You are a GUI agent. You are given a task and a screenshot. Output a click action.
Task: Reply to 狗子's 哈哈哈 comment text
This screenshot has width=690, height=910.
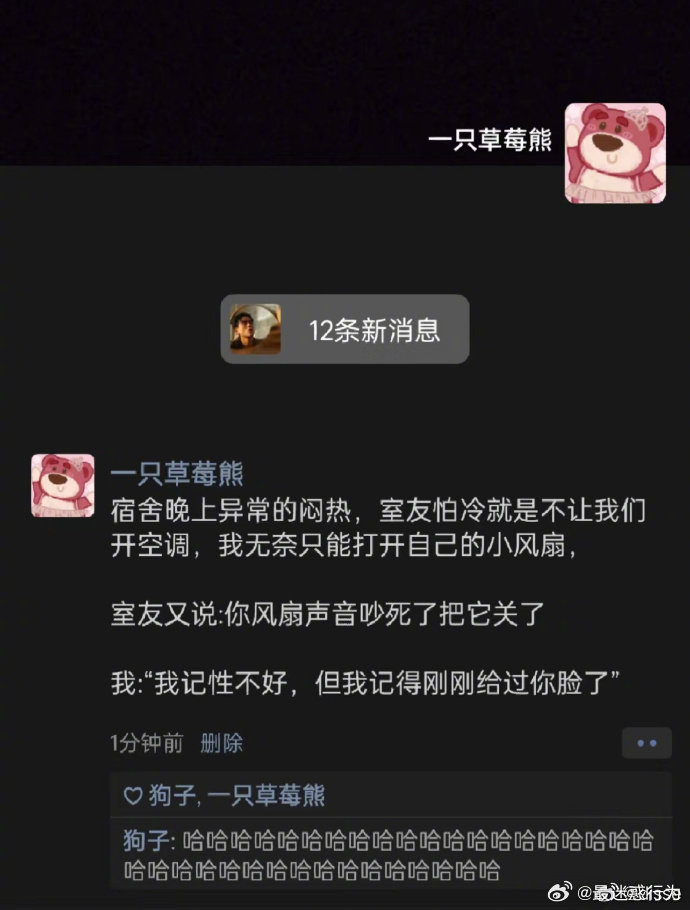tap(388, 855)
